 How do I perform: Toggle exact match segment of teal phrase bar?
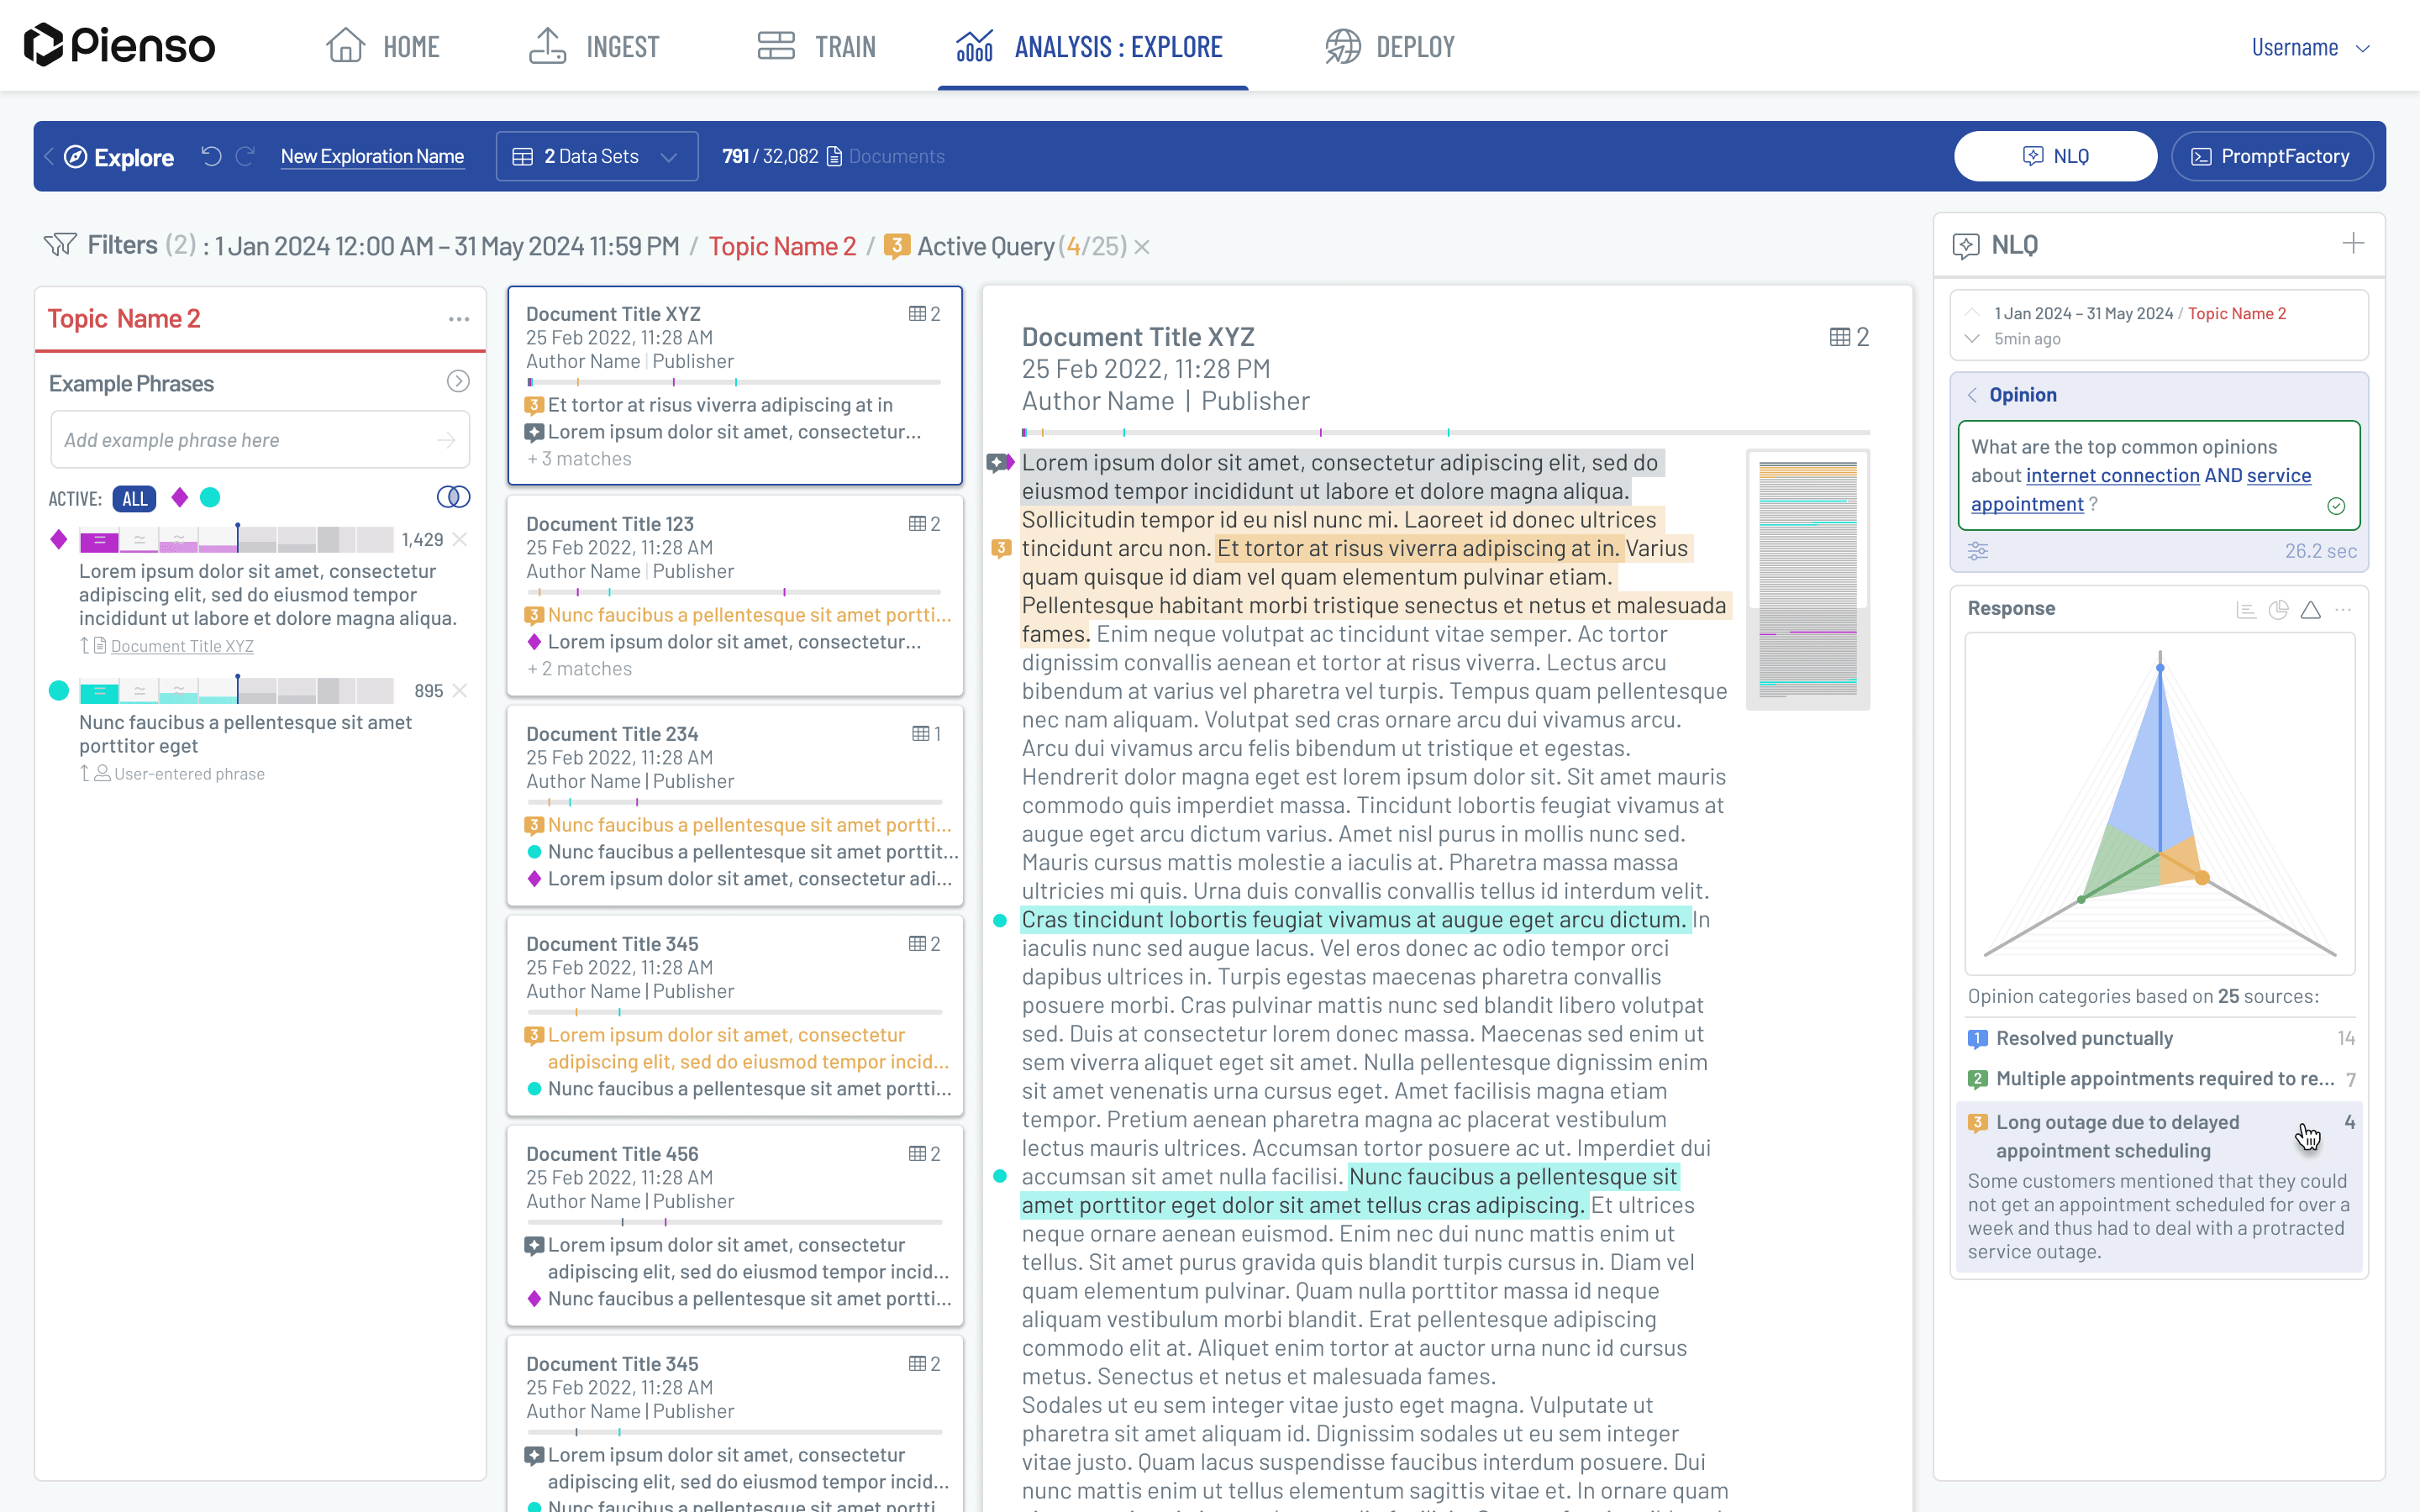(99, 692)
